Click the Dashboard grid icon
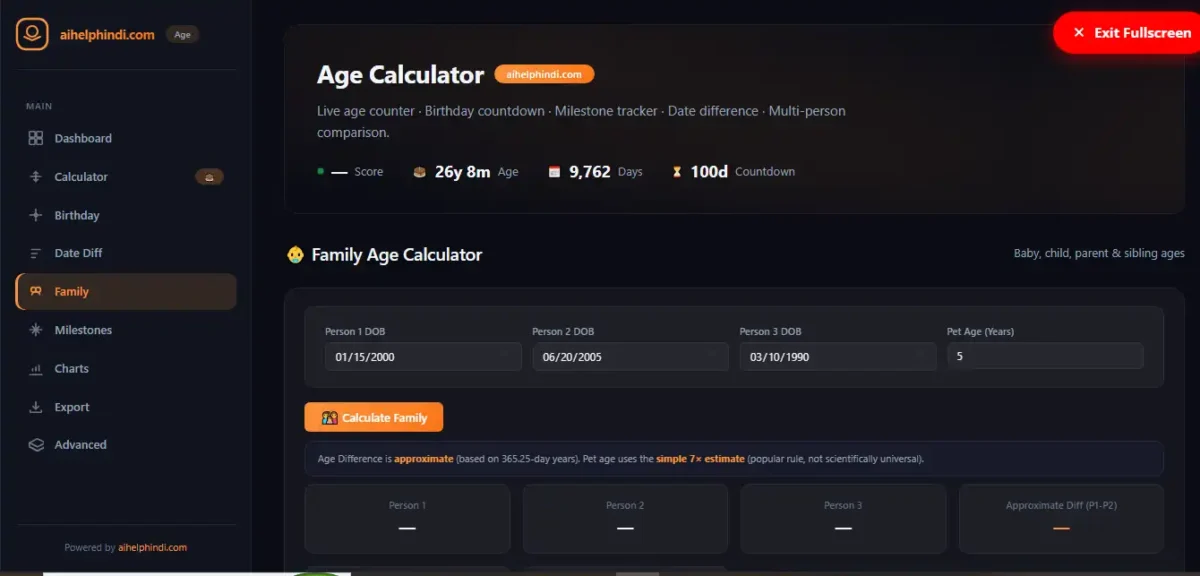The height and width of the screenshot is (576, 1200). click(x=36, y=138)
